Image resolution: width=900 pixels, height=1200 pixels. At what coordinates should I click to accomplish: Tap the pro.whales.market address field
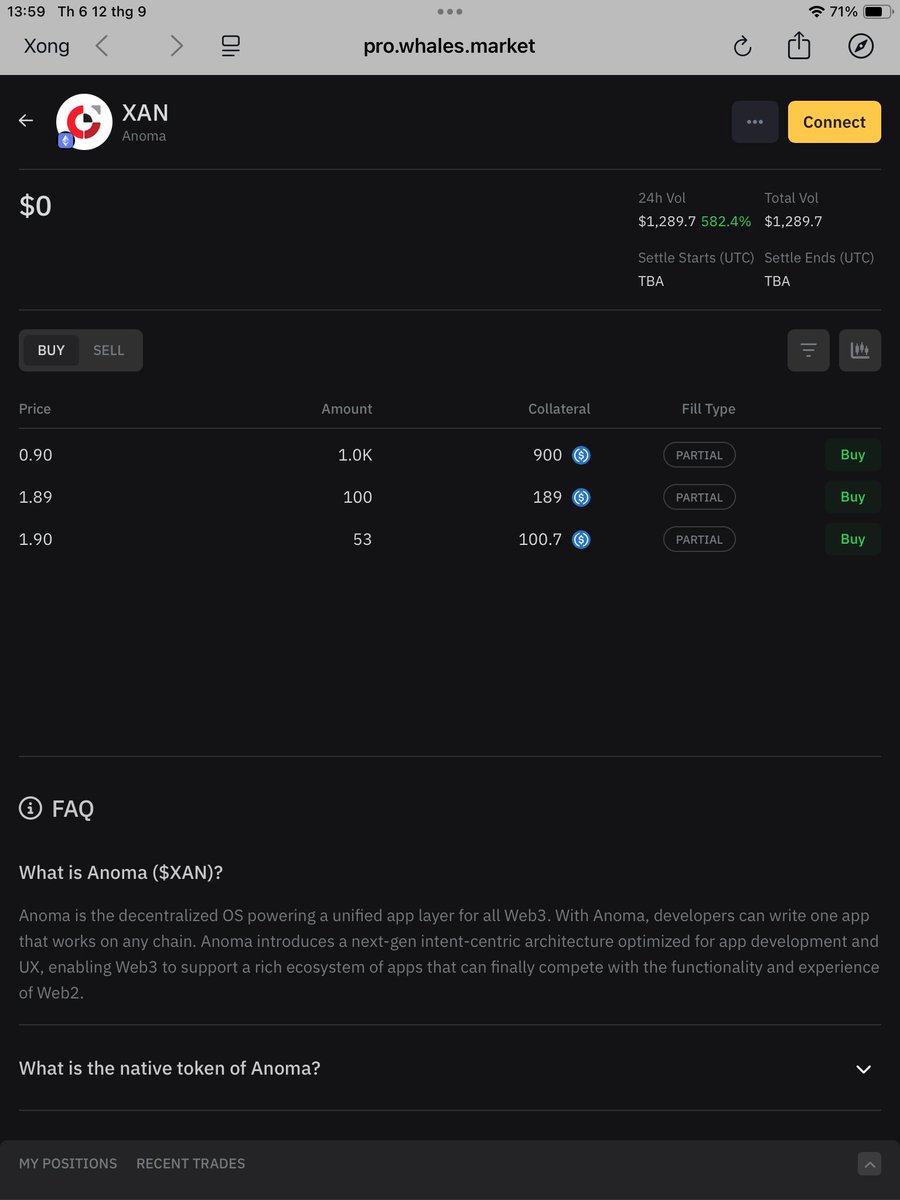(449, 46)
